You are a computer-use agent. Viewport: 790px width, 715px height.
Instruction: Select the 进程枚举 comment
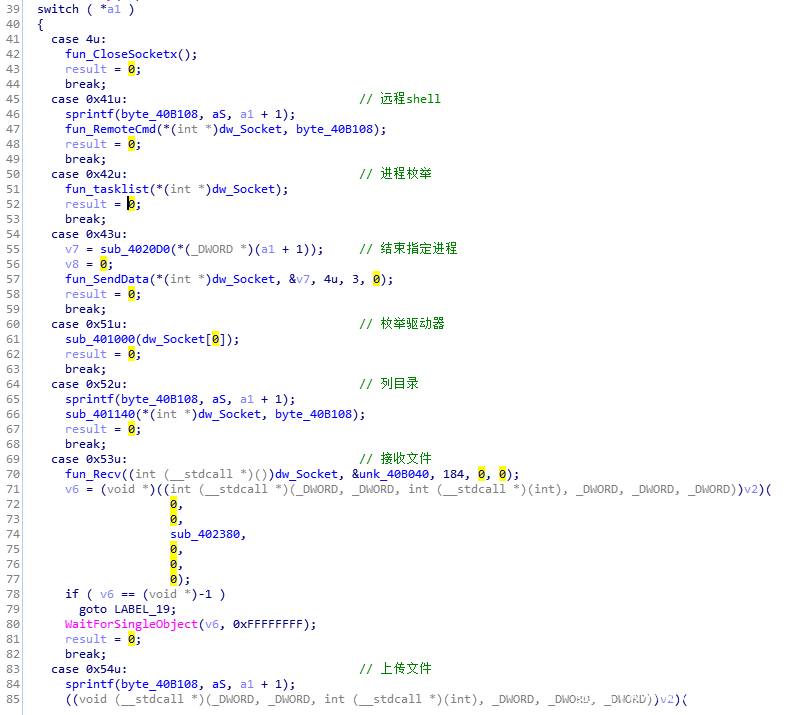397,174
